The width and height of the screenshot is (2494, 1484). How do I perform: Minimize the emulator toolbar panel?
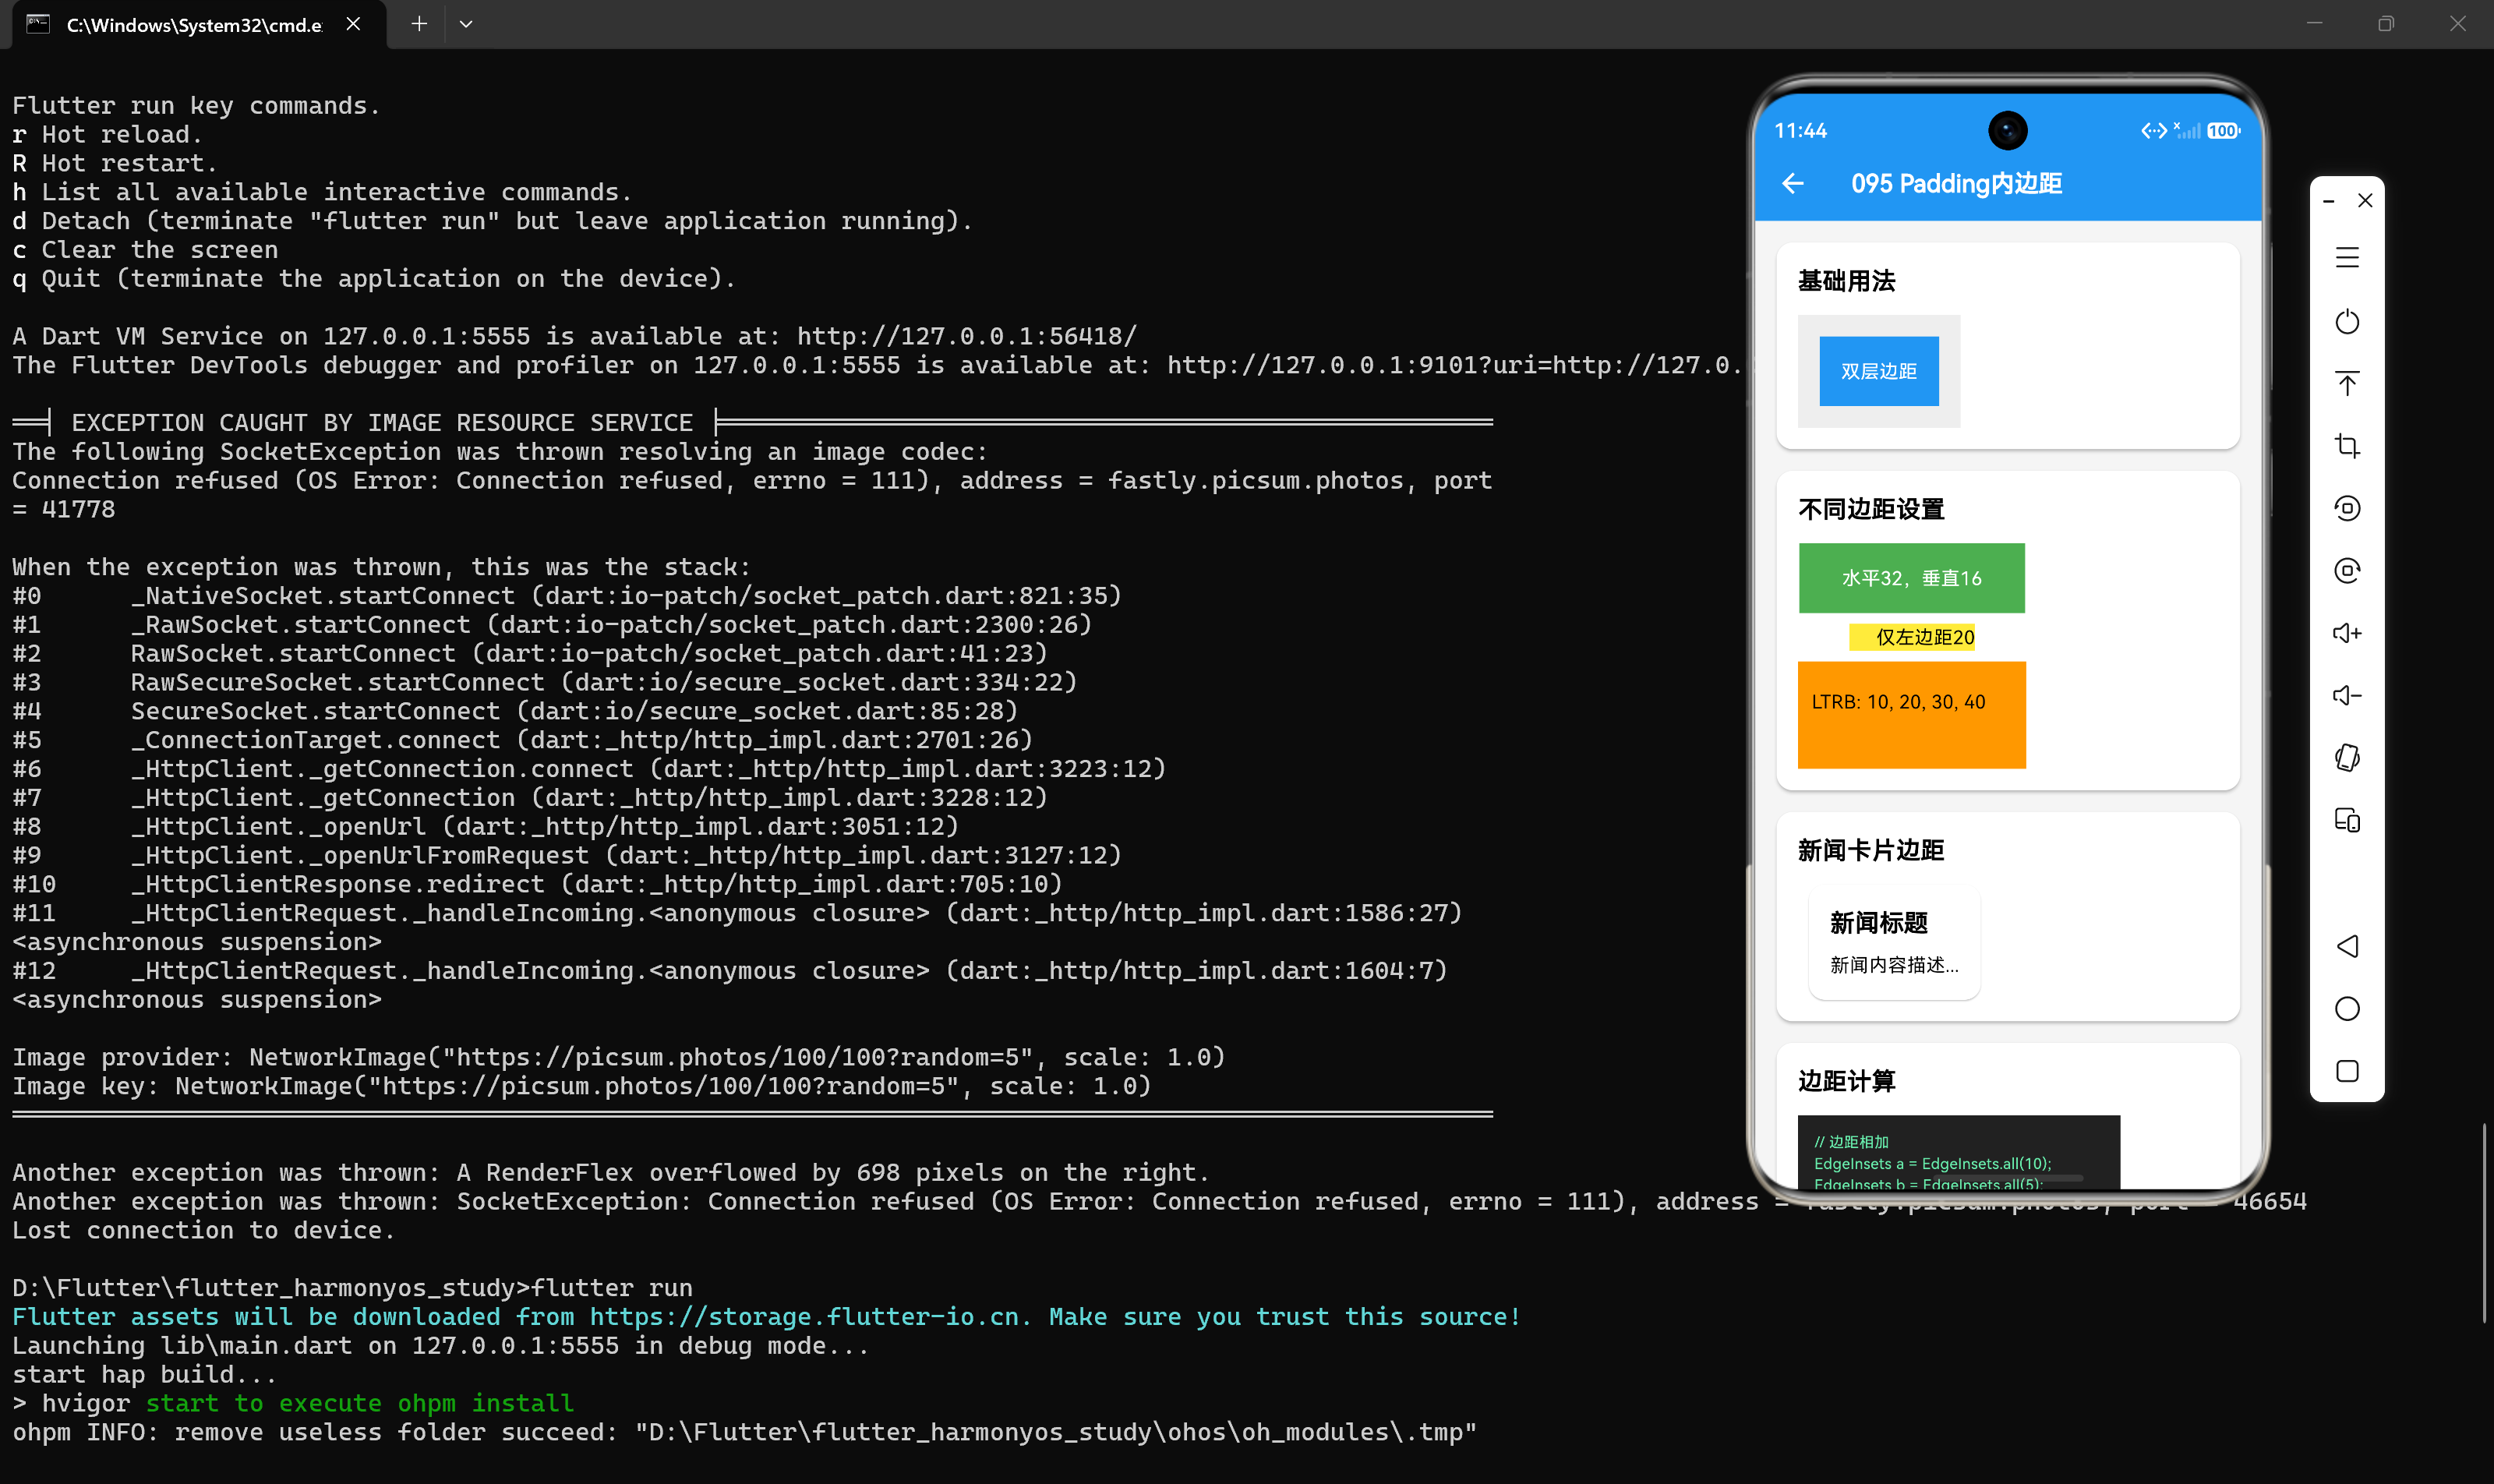(x=2329, y=201)
